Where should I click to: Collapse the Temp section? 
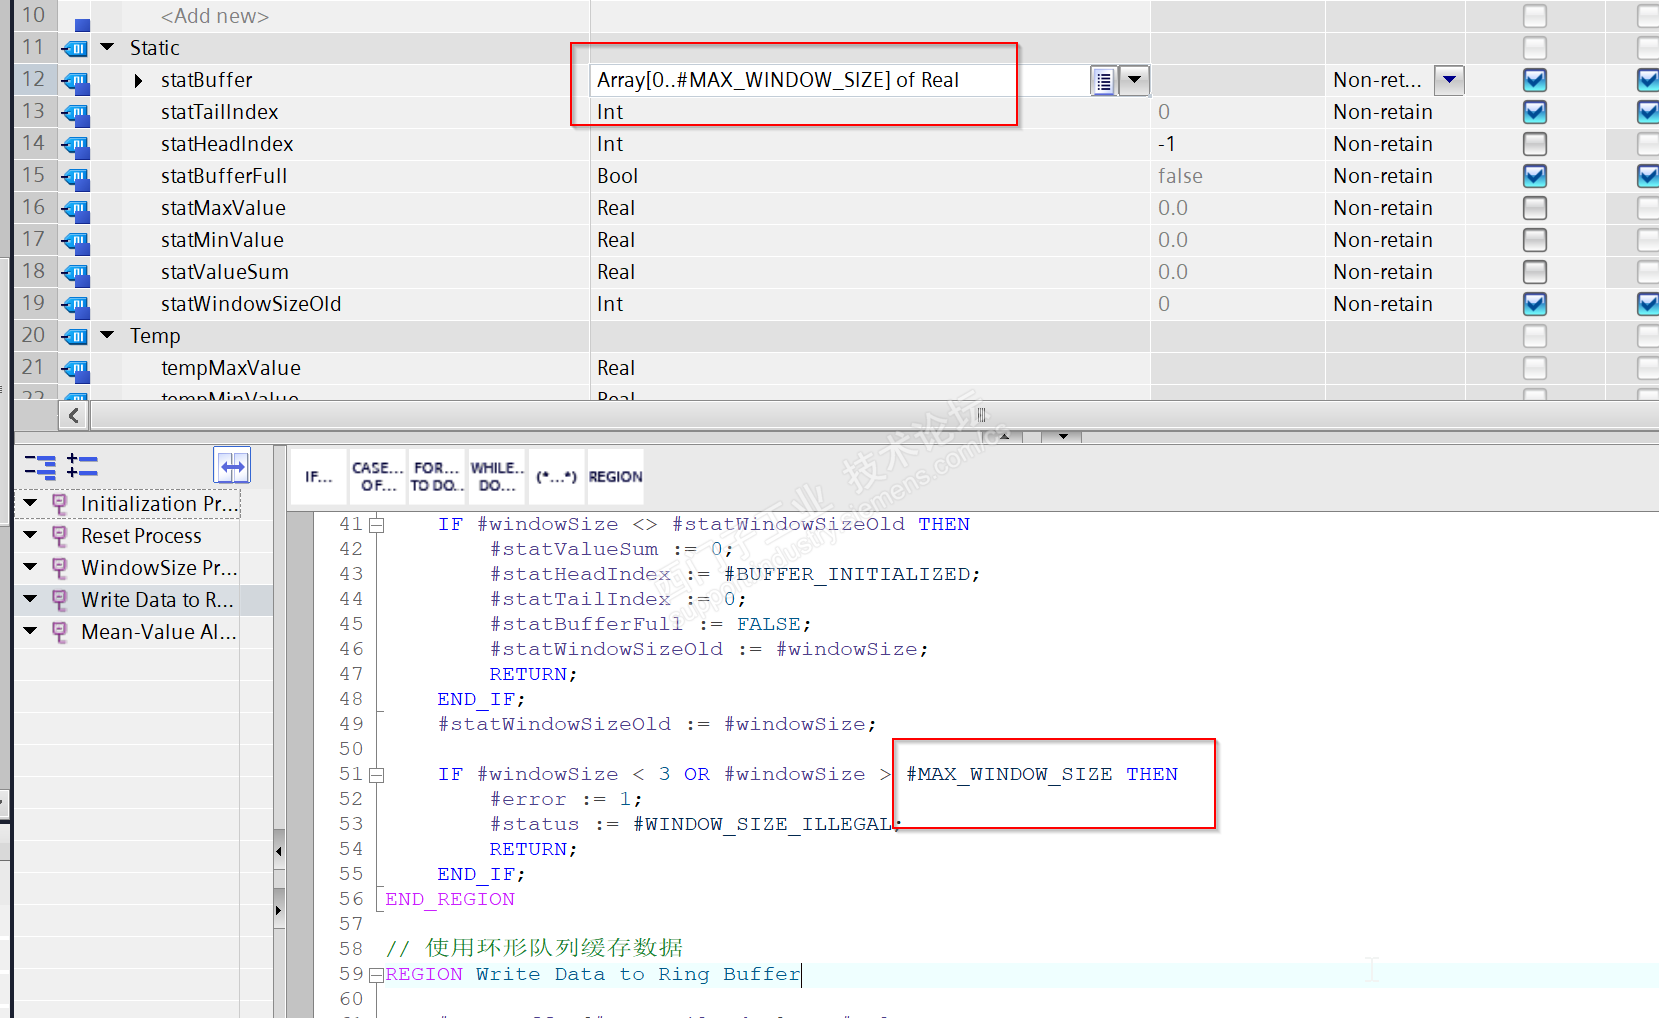click(108, 335)
